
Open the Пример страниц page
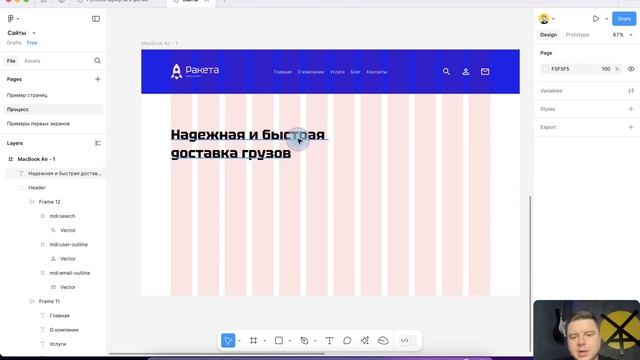click(x=27, y=95)
